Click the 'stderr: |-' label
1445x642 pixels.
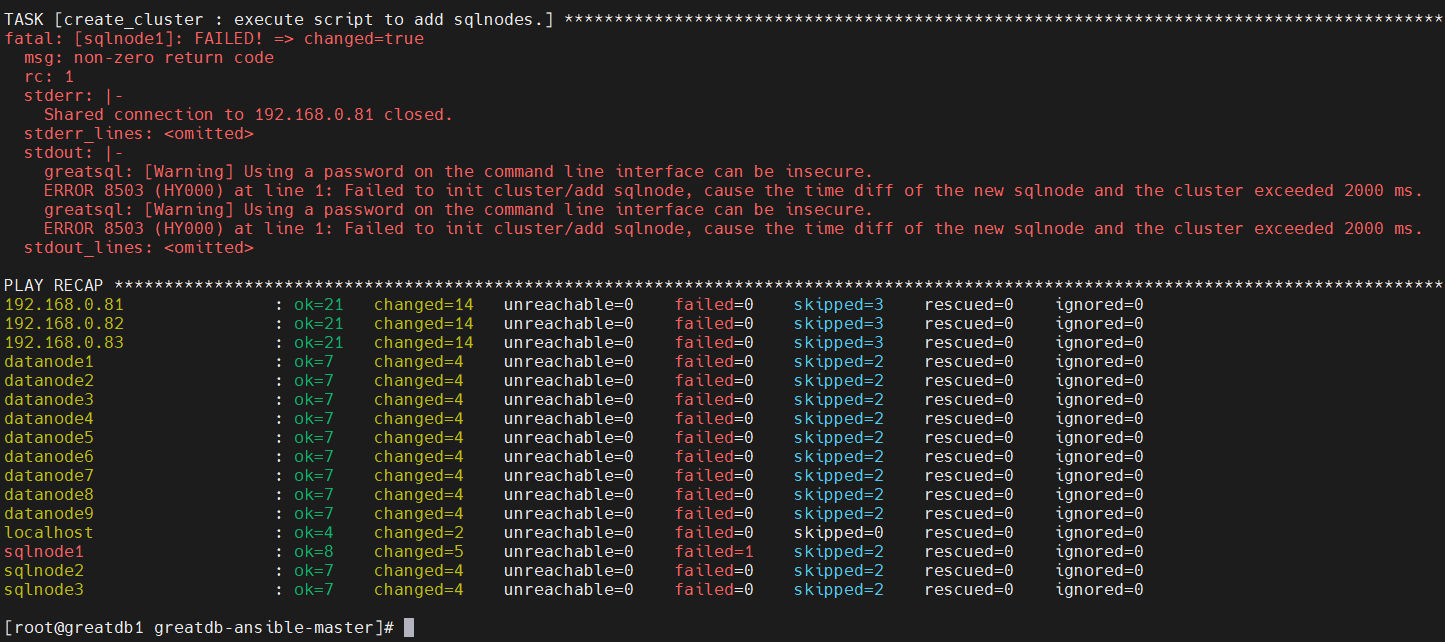coord(74,96)
